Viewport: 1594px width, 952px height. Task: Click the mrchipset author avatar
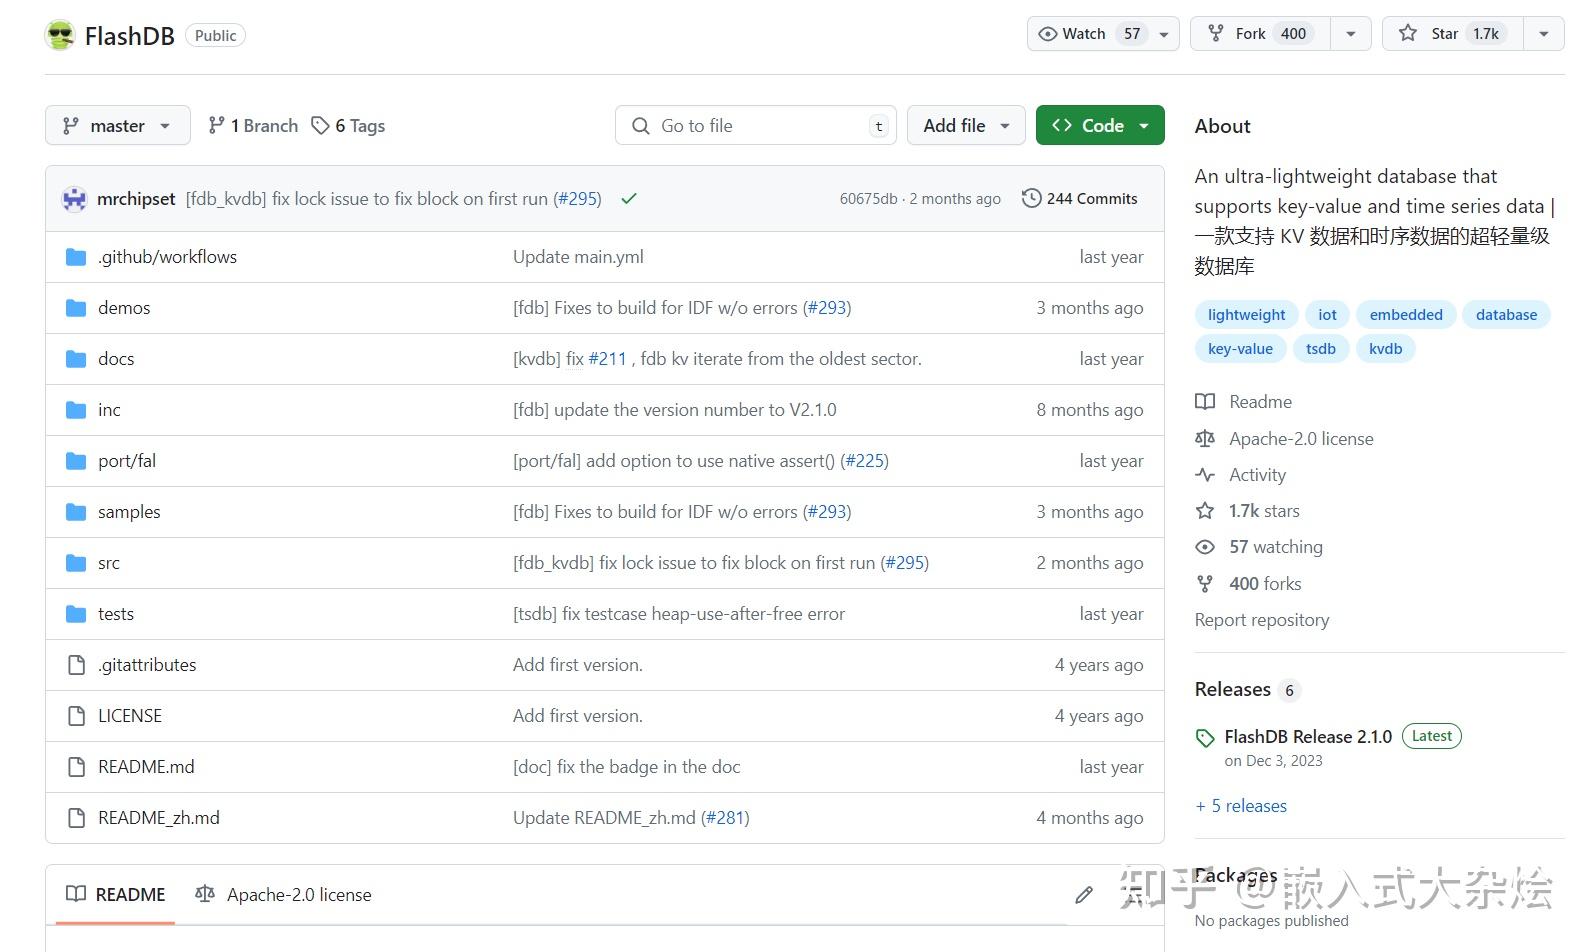click(x=74, y=199)
